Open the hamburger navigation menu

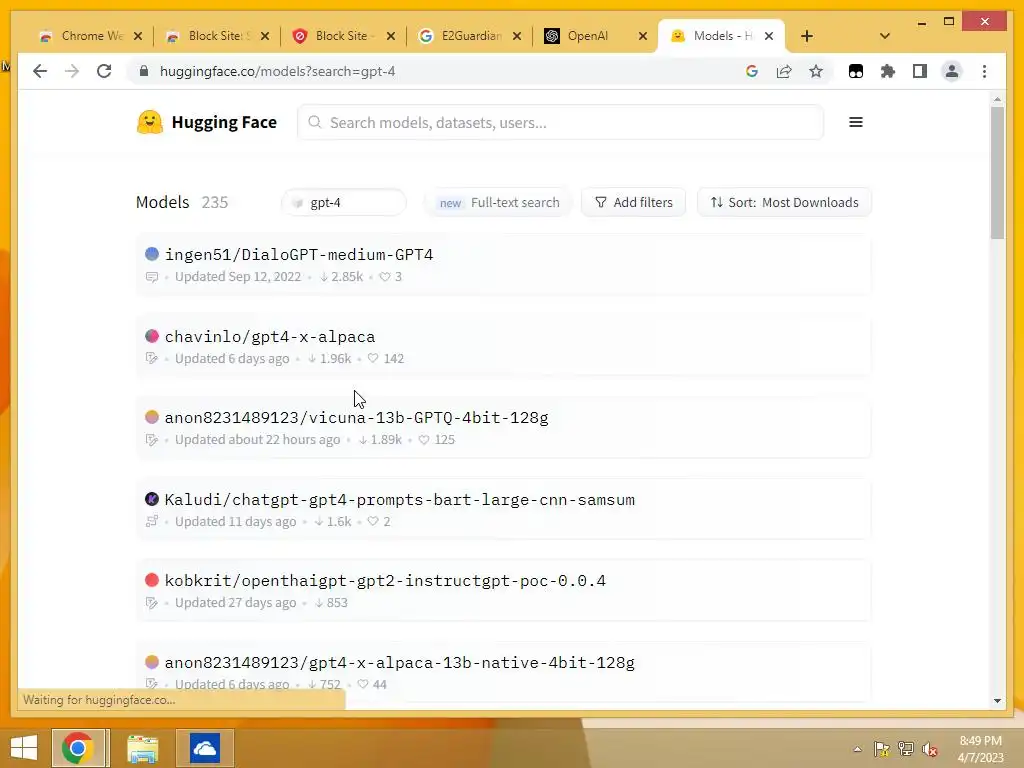coord(856,122)
